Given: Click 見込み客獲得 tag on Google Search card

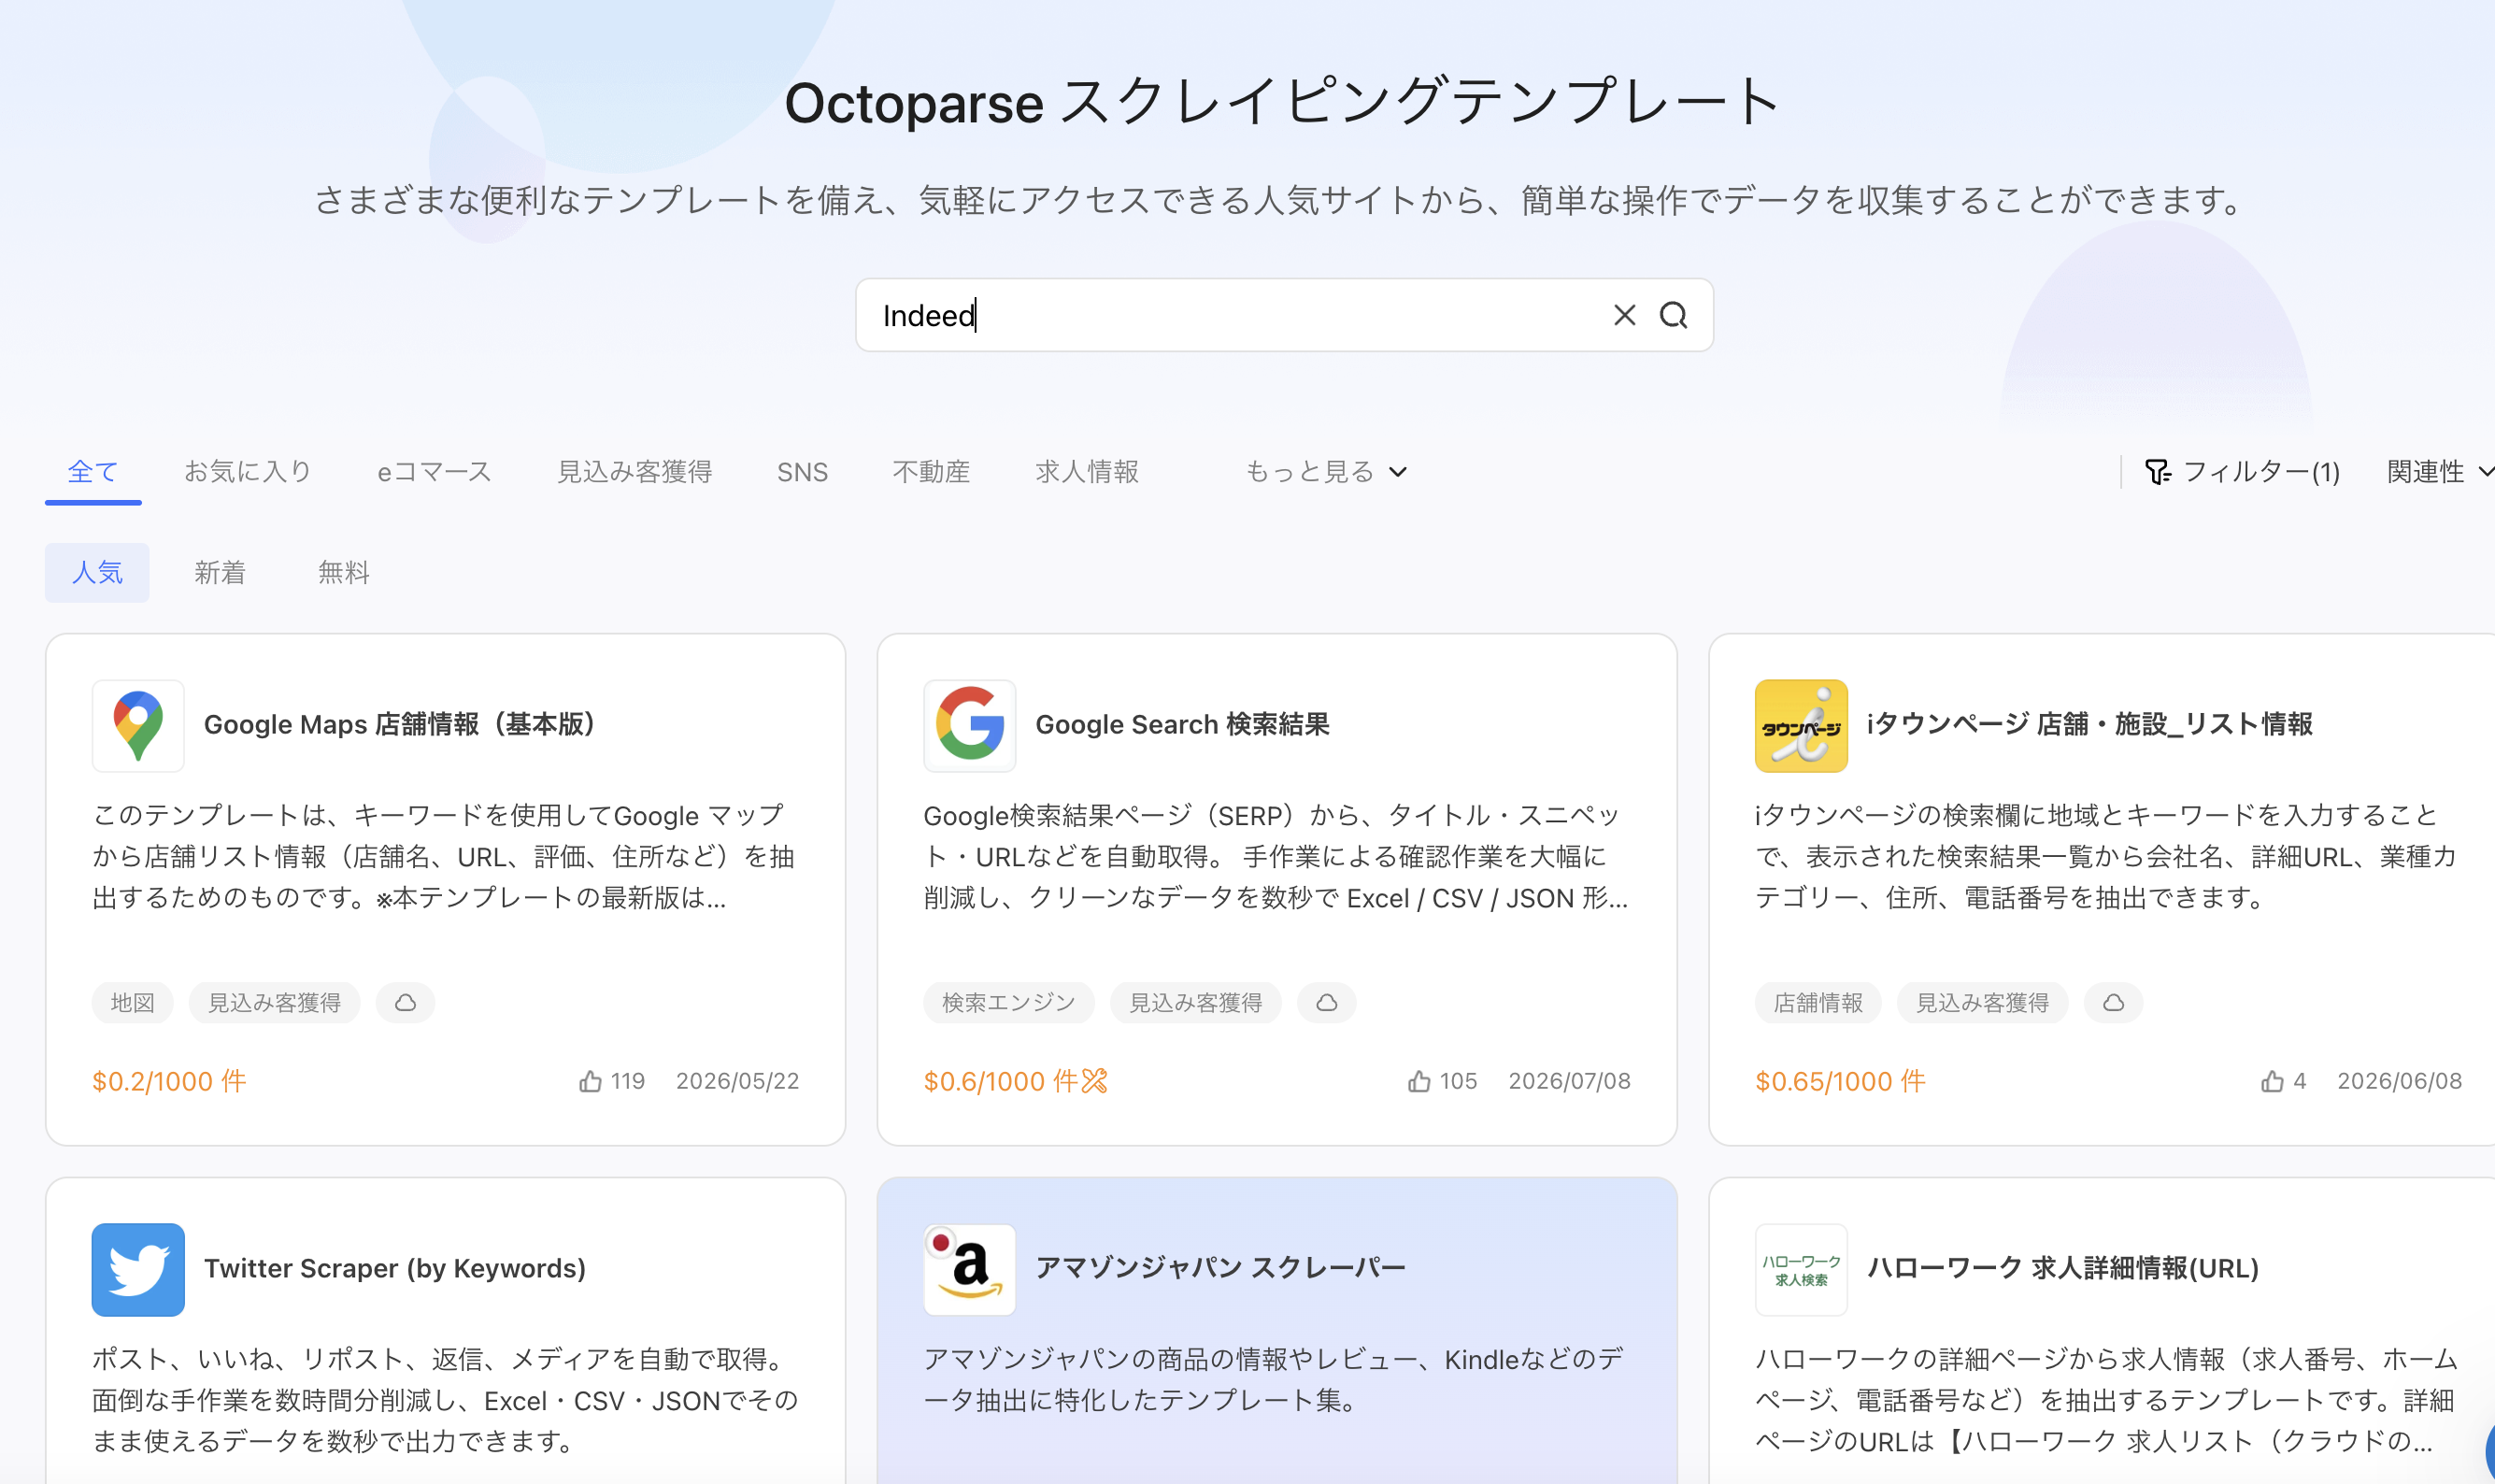Looking at the screenshot, I should pos(1195,1002).
